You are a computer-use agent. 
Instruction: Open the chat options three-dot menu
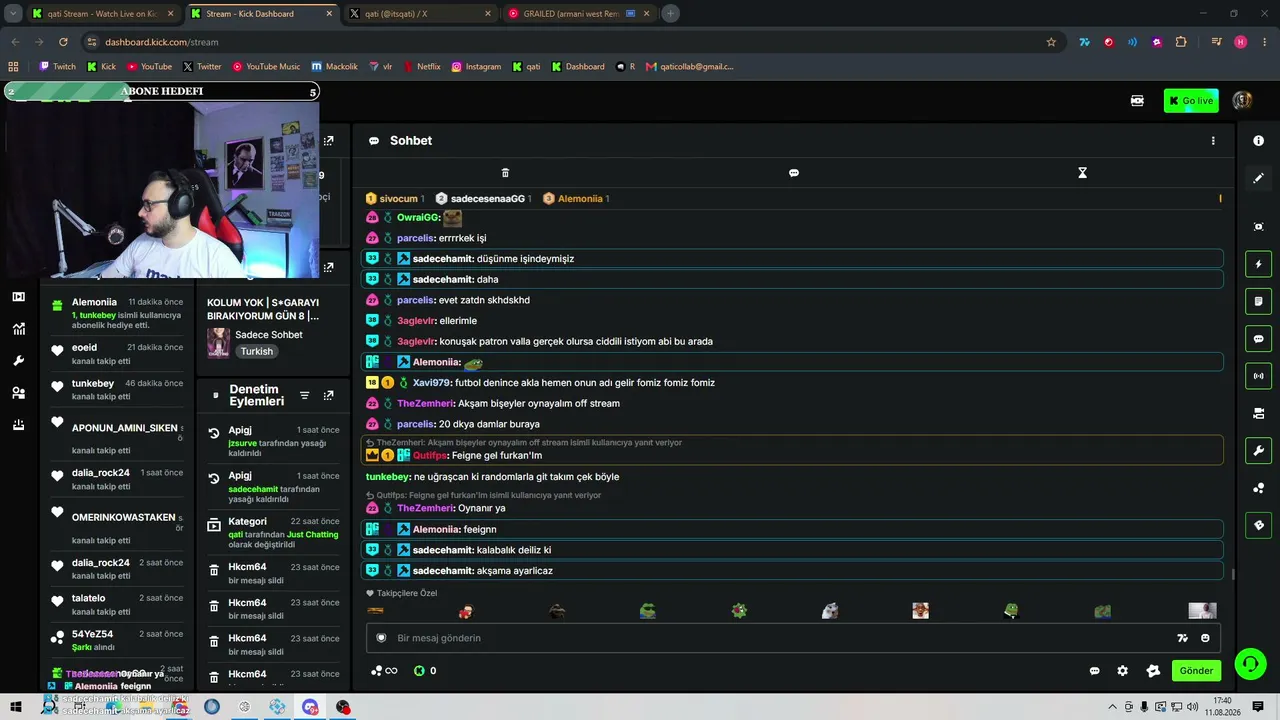[x=1213, y=141]
